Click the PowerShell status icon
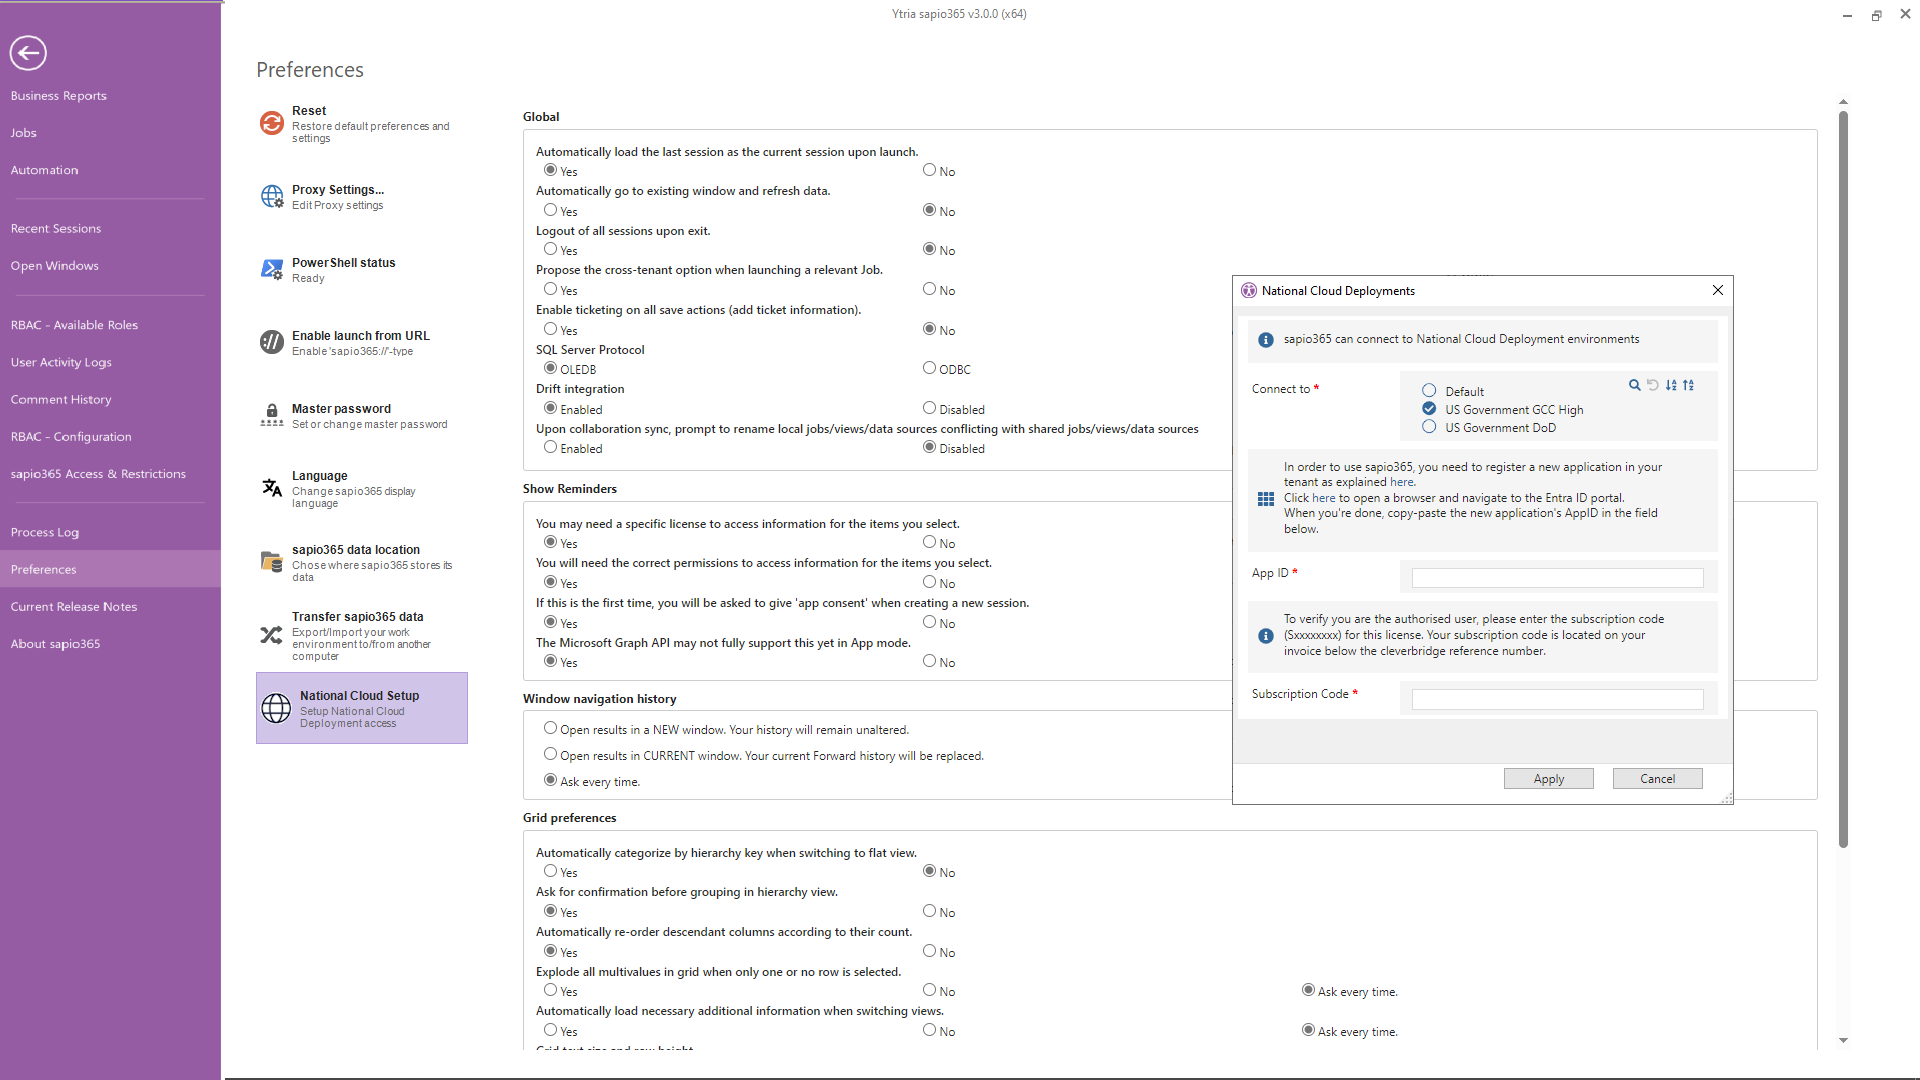Screen dimensions: 1920x1080 coord(271,269)
